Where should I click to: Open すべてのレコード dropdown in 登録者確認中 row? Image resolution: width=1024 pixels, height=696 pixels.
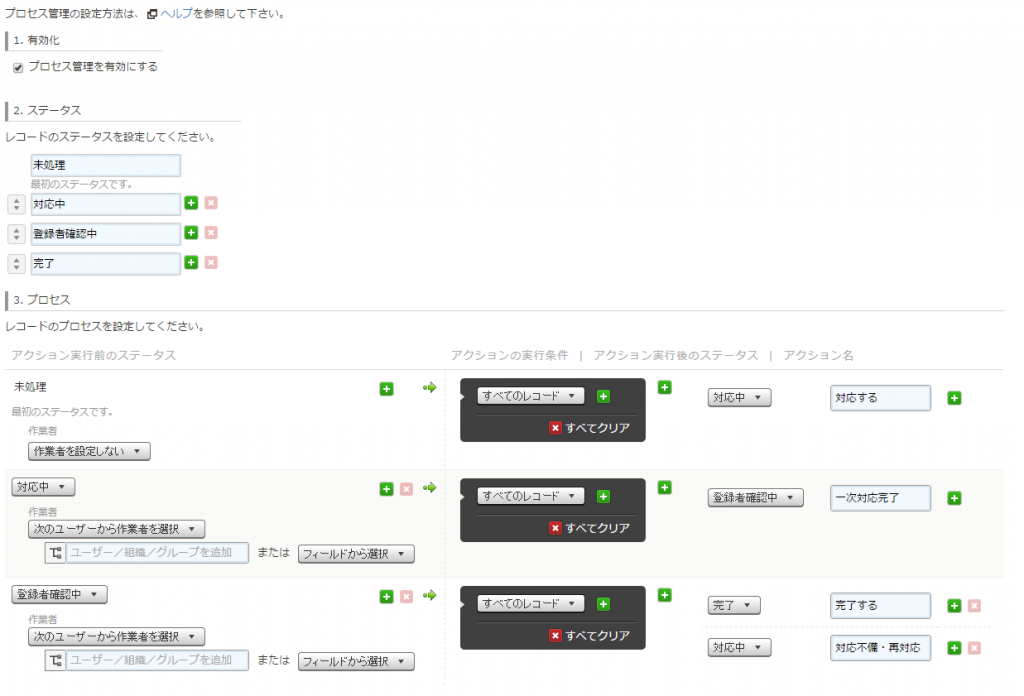pos(530,604)
